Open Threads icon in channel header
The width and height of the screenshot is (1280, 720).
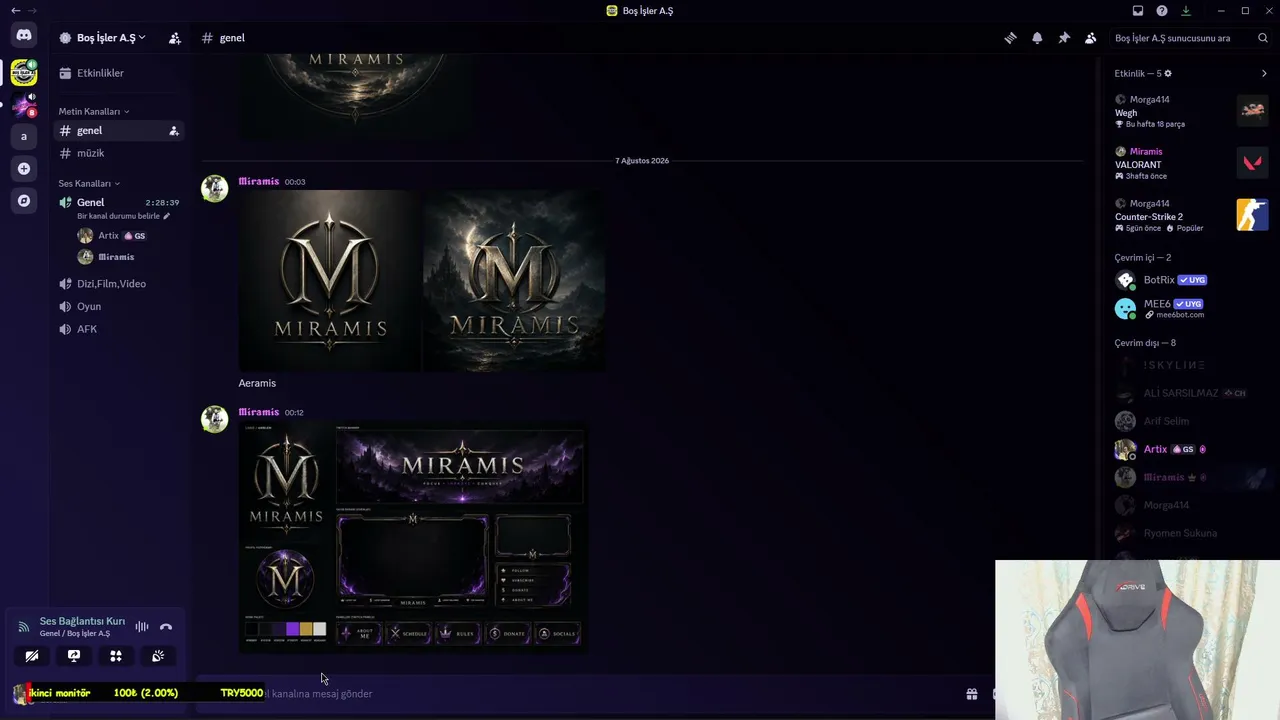coord(1010,38)
